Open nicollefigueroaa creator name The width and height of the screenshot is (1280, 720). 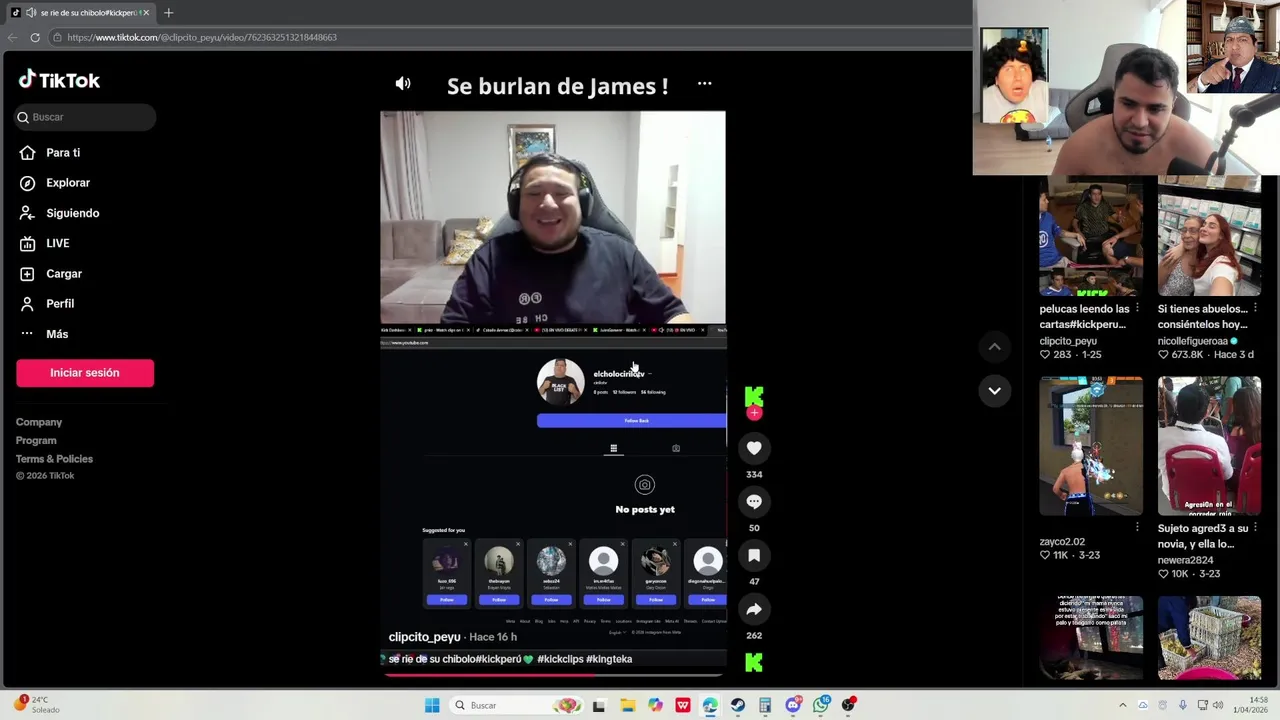tap(1192, 341)
